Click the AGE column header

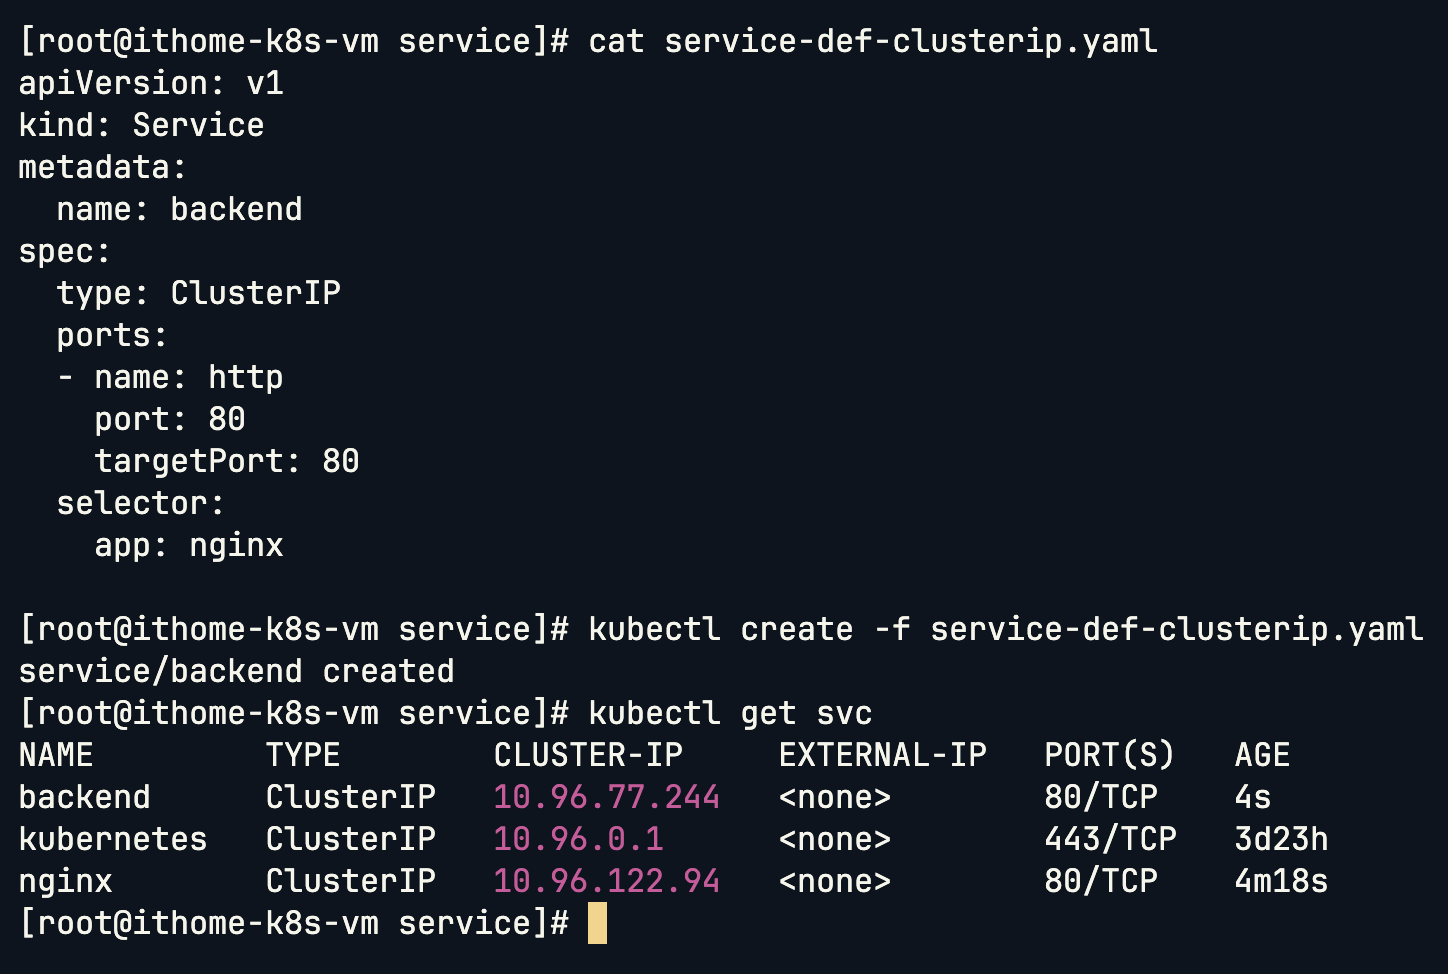pyautogui.click(x=1262, y=755)
